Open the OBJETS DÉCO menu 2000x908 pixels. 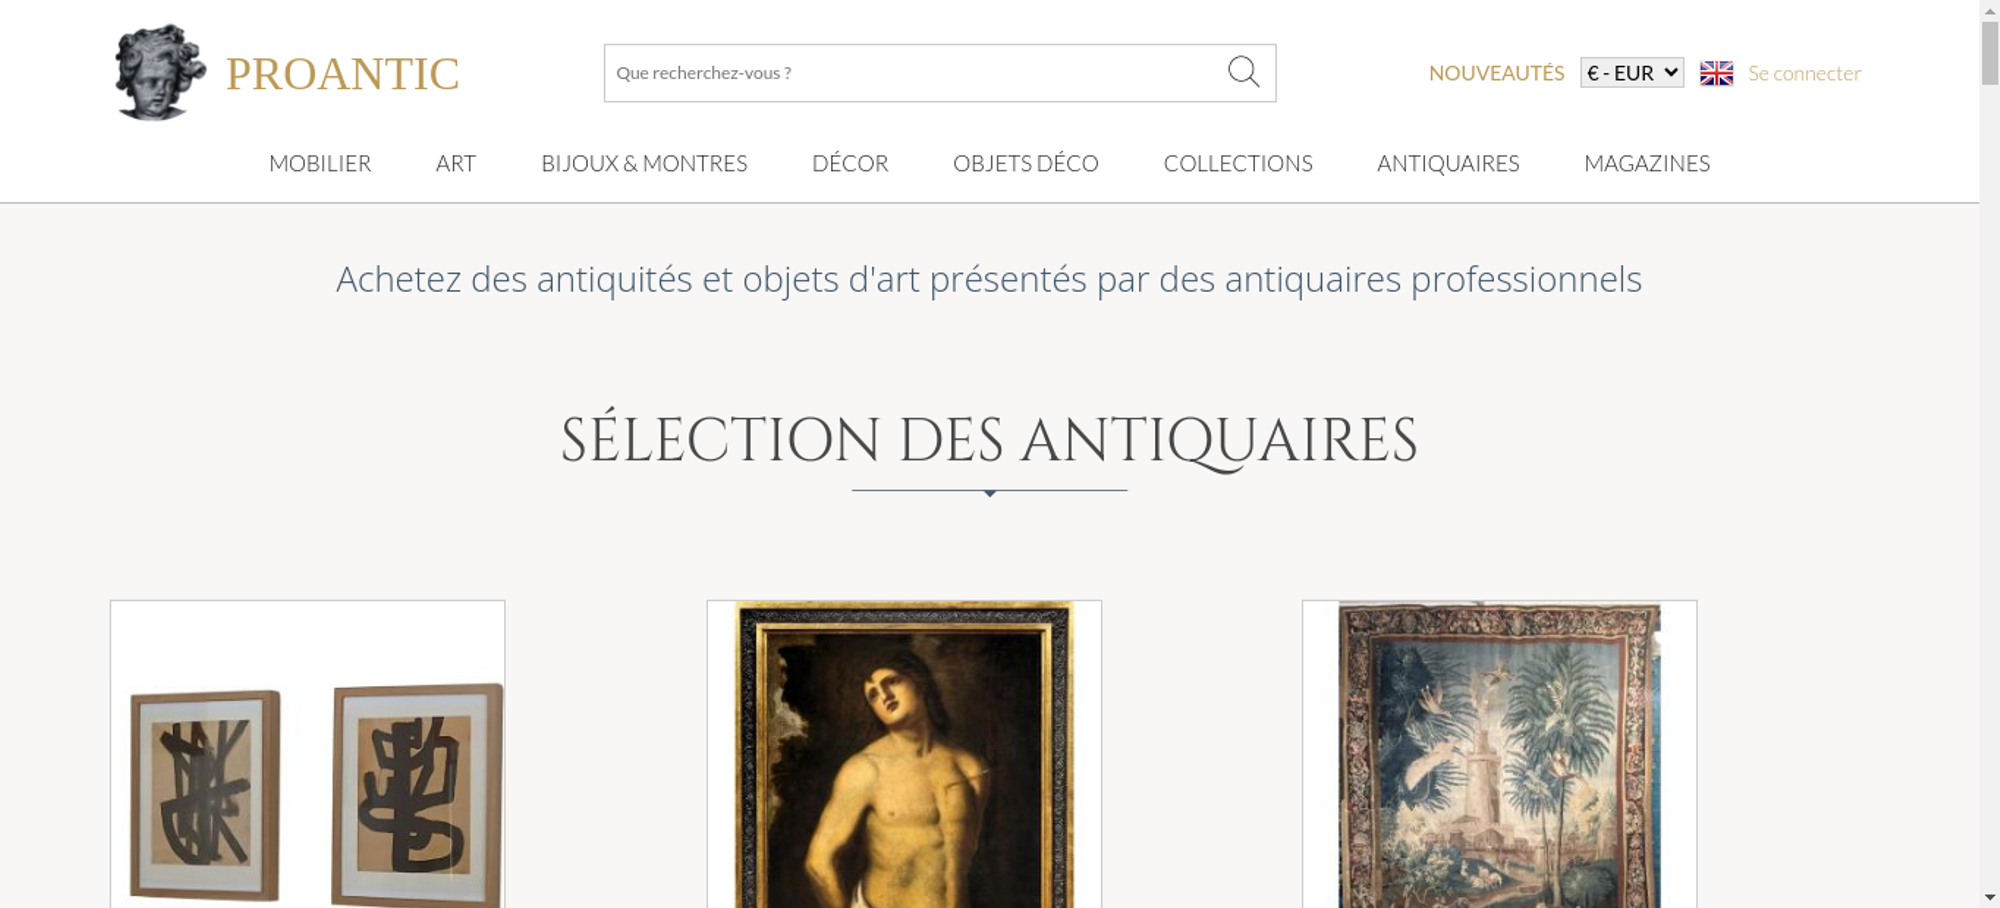click(x=1026, y=163)
